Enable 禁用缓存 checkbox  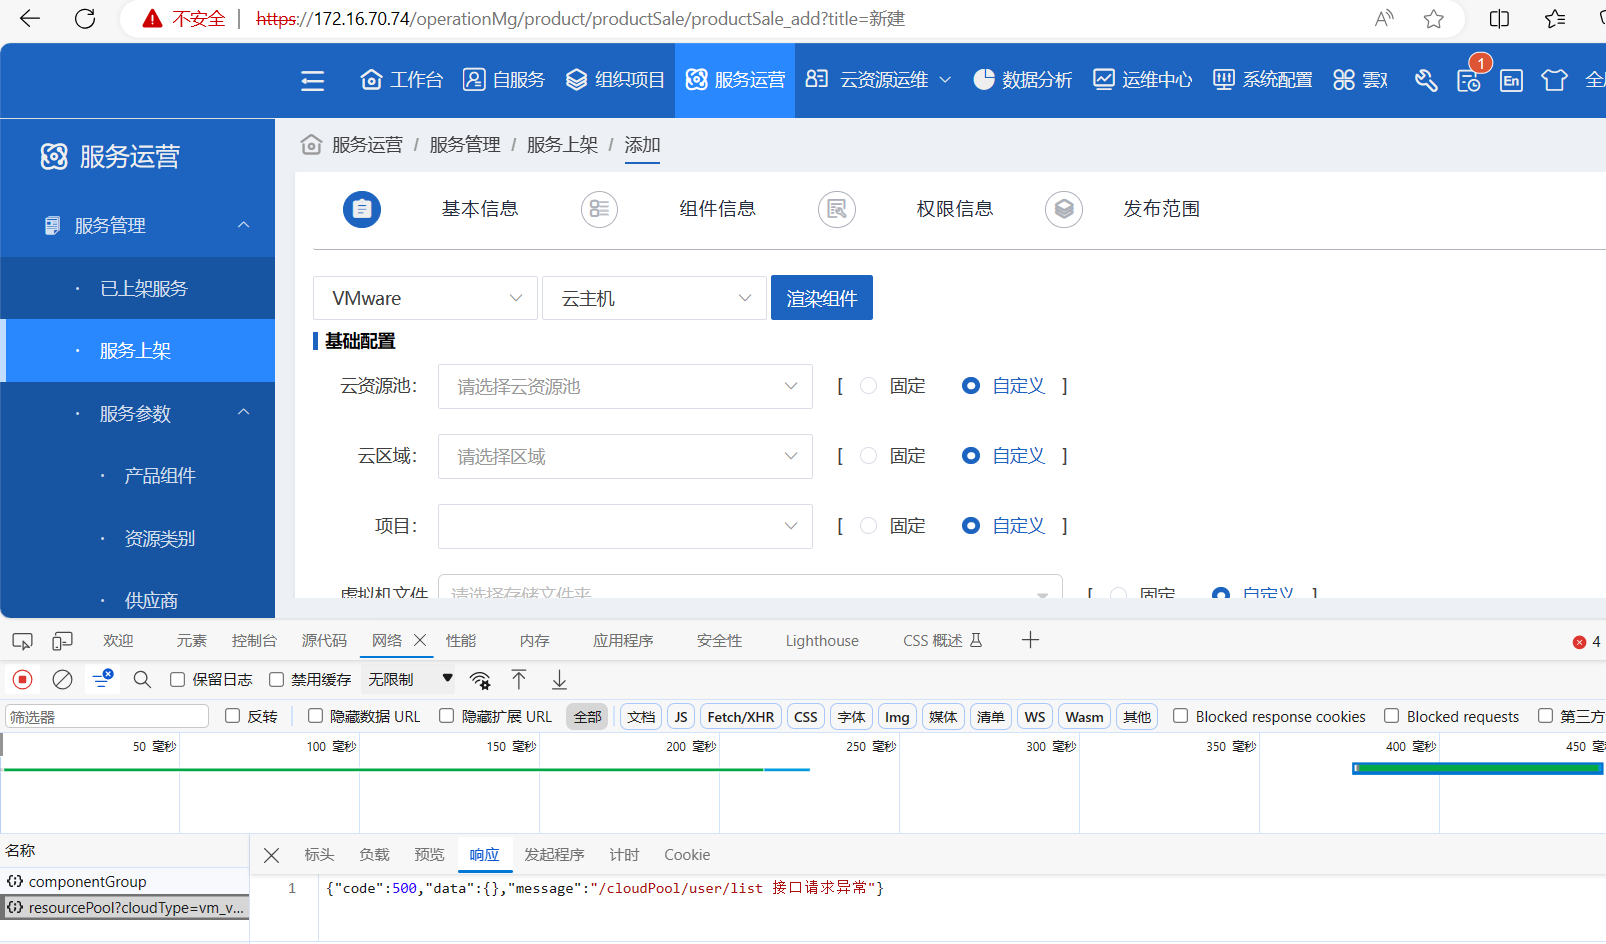[x=277, y=680]
